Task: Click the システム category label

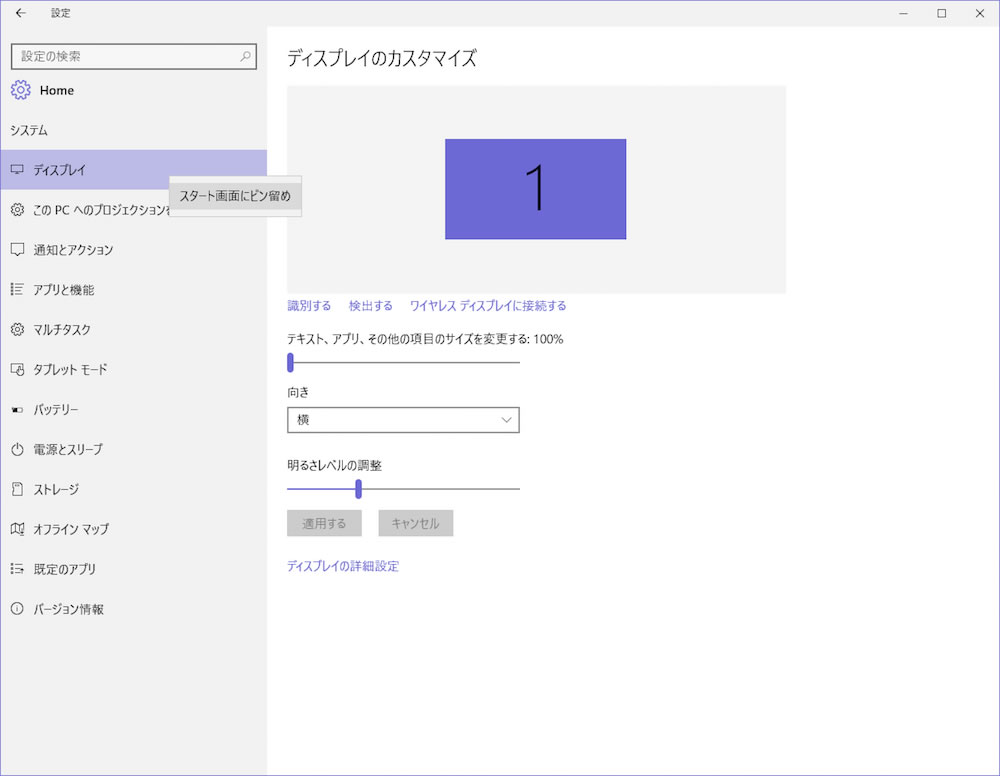Action: pos(29,130)
